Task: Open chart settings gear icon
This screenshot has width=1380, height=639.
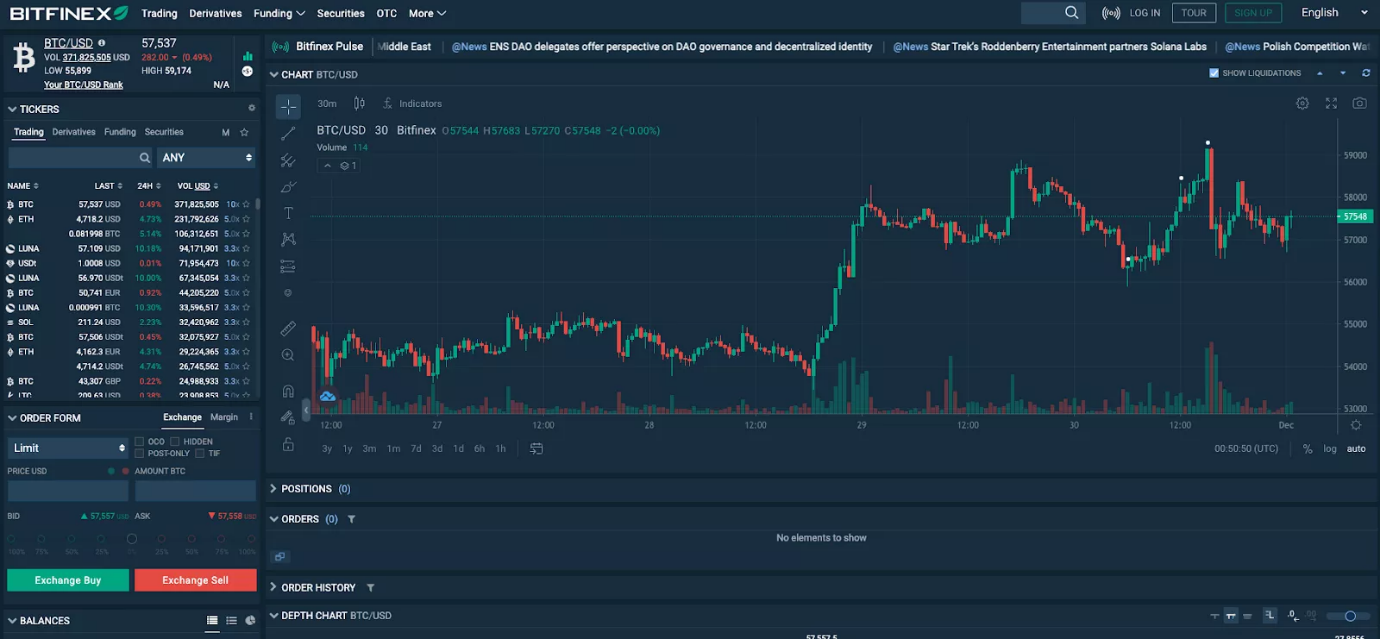Action: (1302, 103)
